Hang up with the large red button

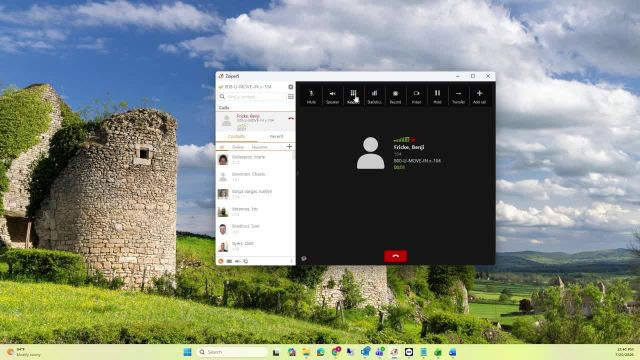396,256
